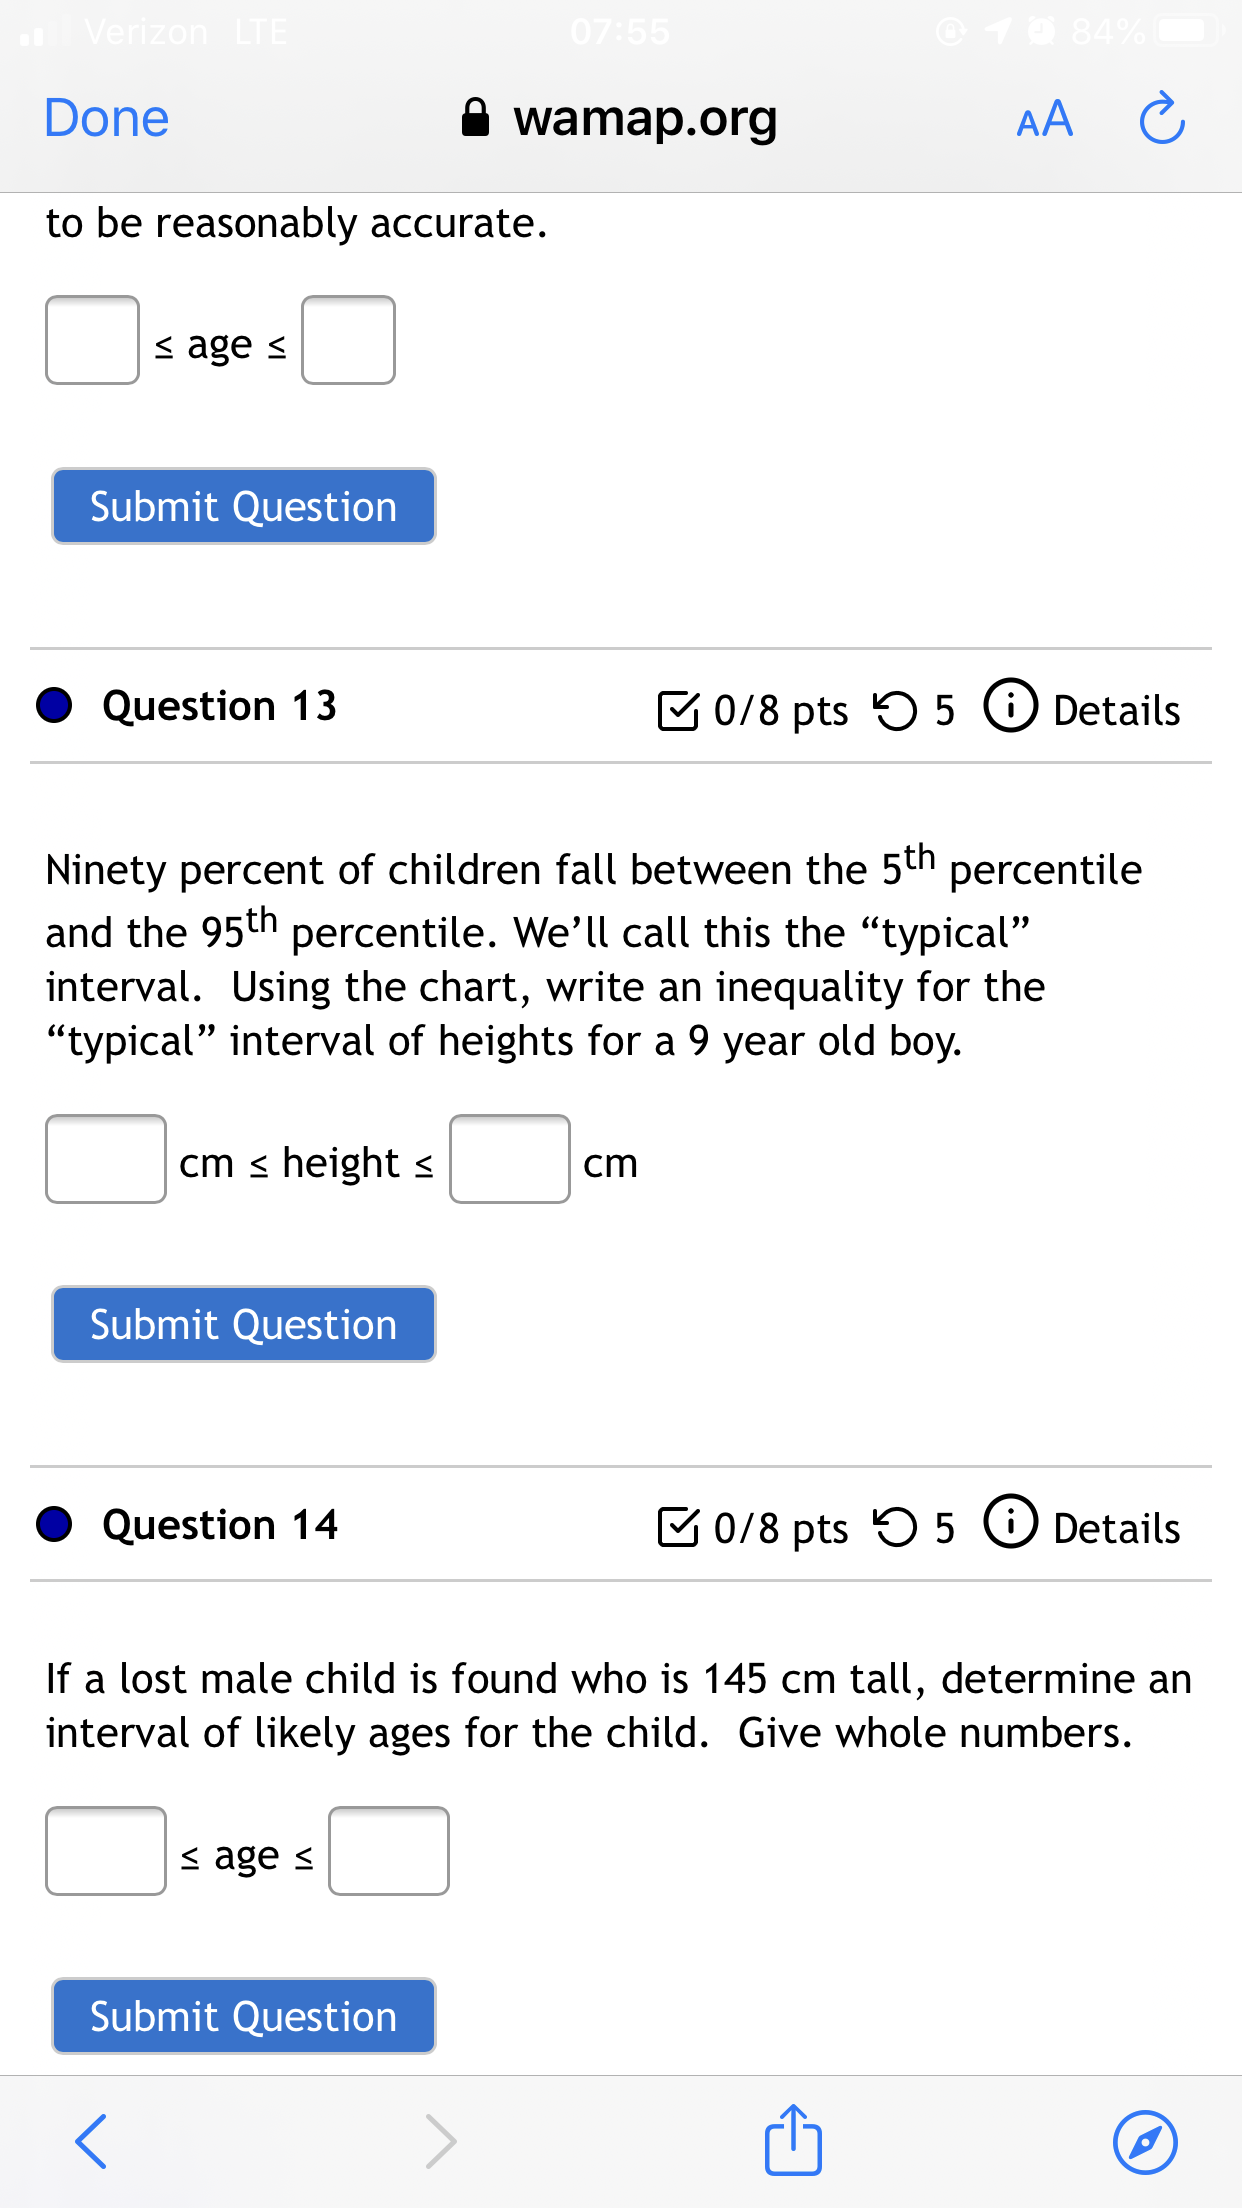Click Question 13 retry attempts icon
This screenshot has height=2208, width=1242.
click(894, 711)
